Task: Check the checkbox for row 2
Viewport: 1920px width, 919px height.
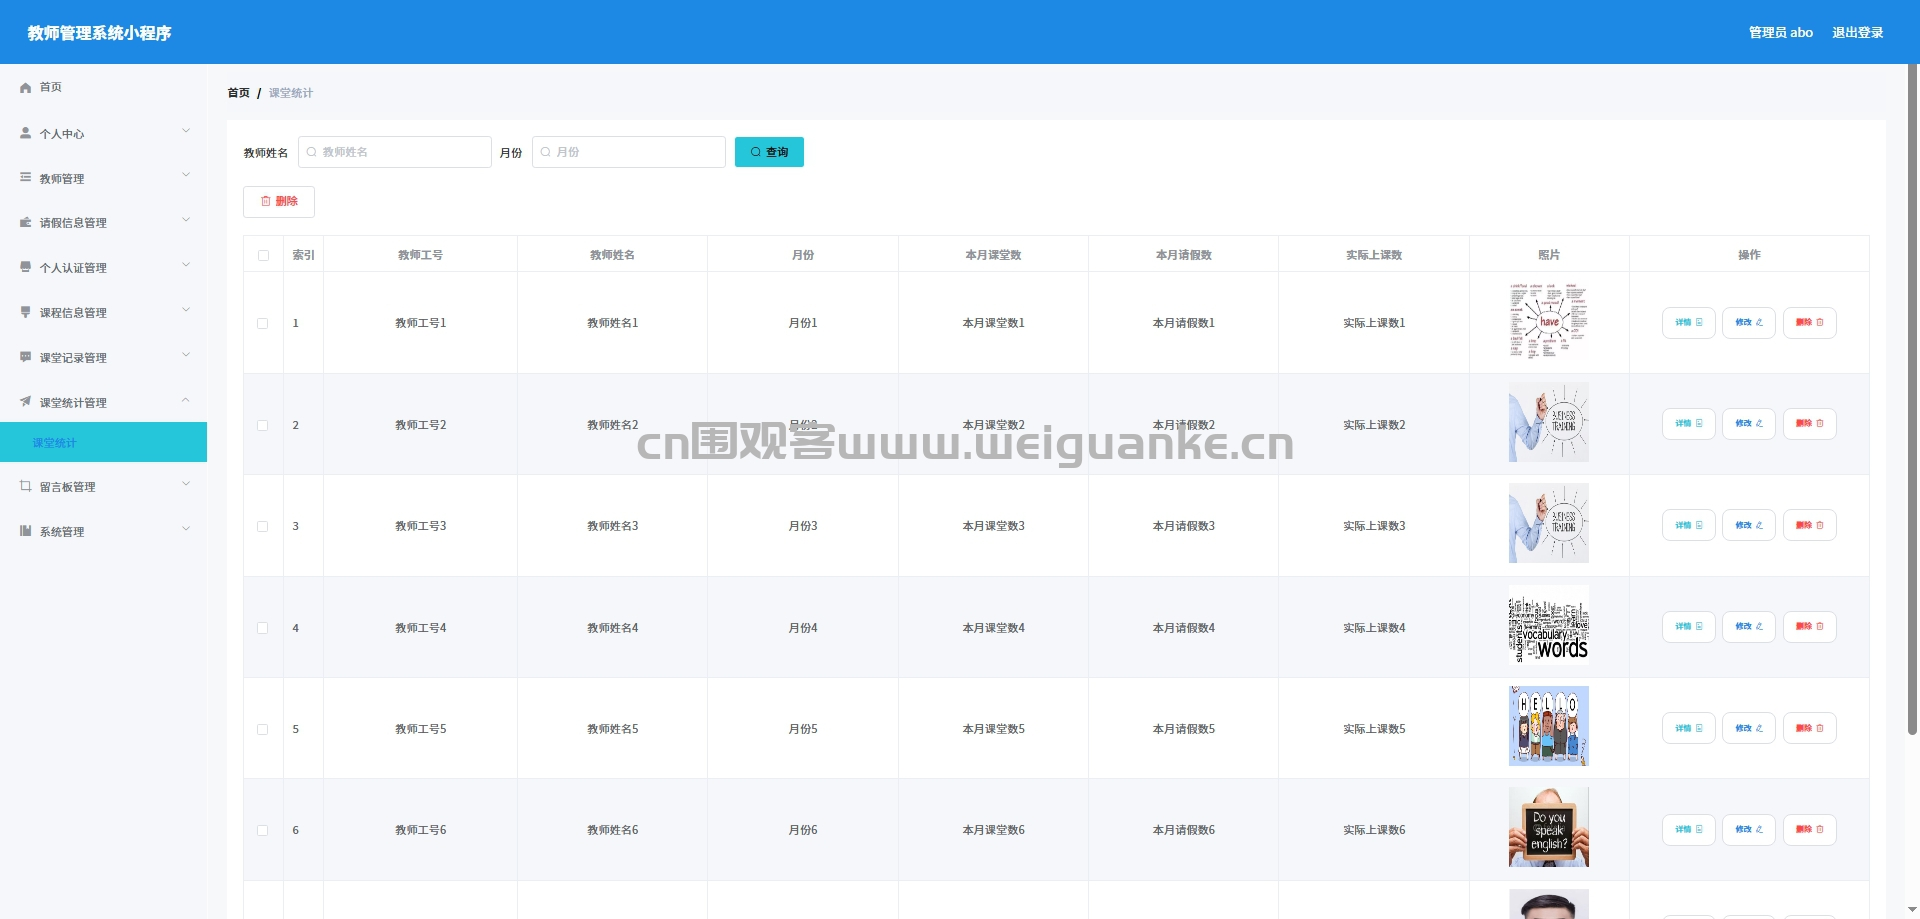Action: 263,426
